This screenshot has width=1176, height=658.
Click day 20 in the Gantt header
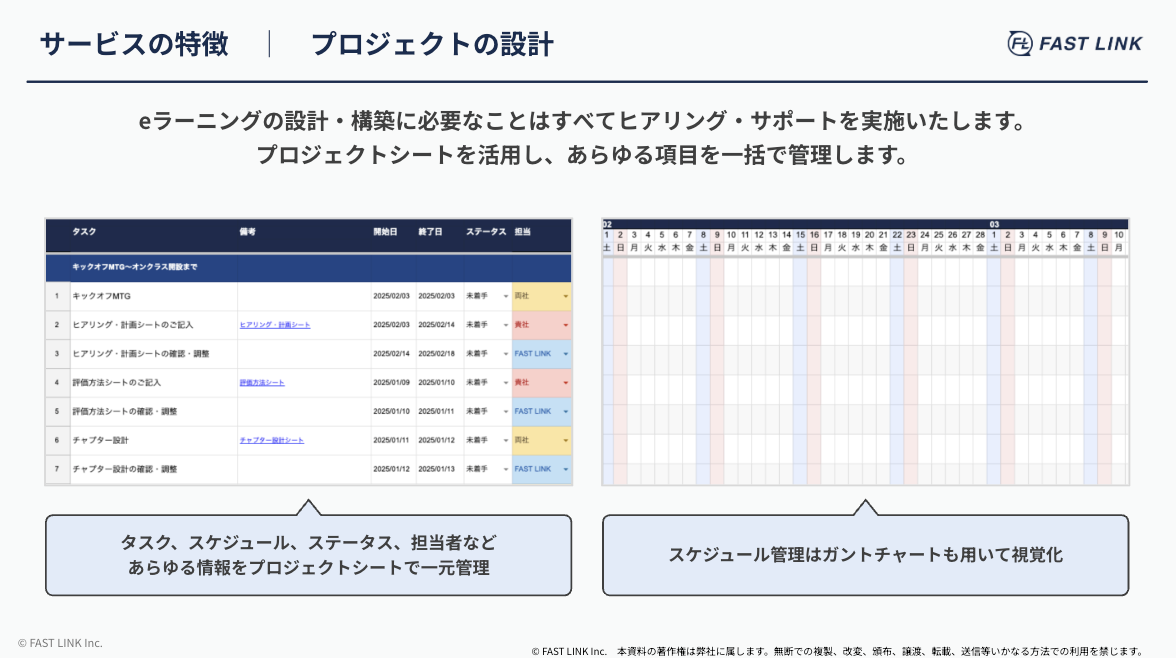tap(869, 235)
